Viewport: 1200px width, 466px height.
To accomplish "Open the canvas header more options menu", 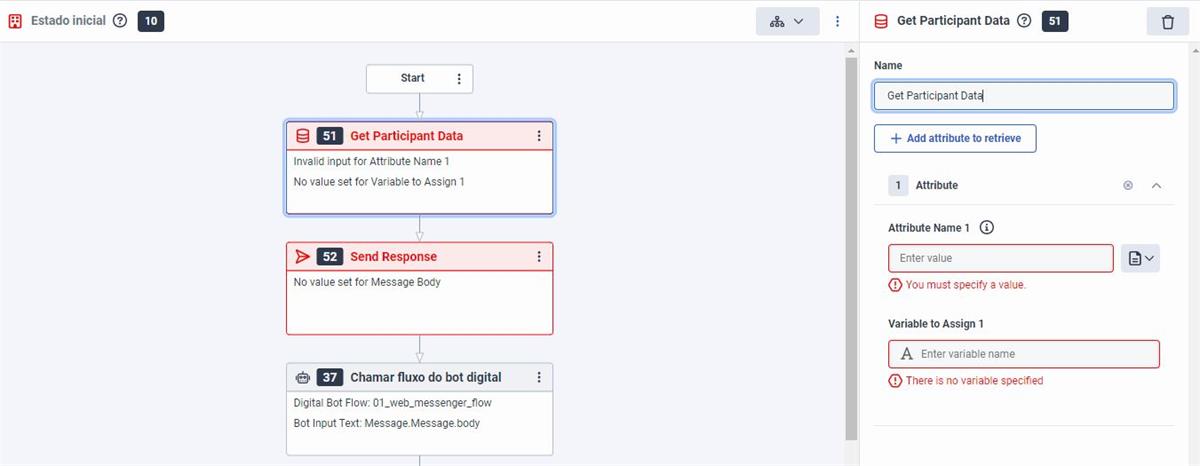I will coord(837,21).
